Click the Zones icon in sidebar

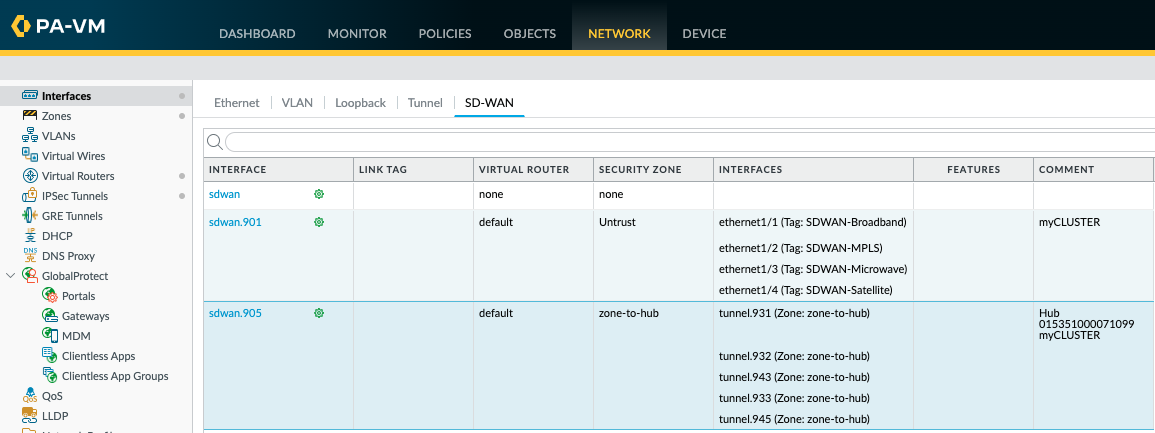(x=30, y=116)
